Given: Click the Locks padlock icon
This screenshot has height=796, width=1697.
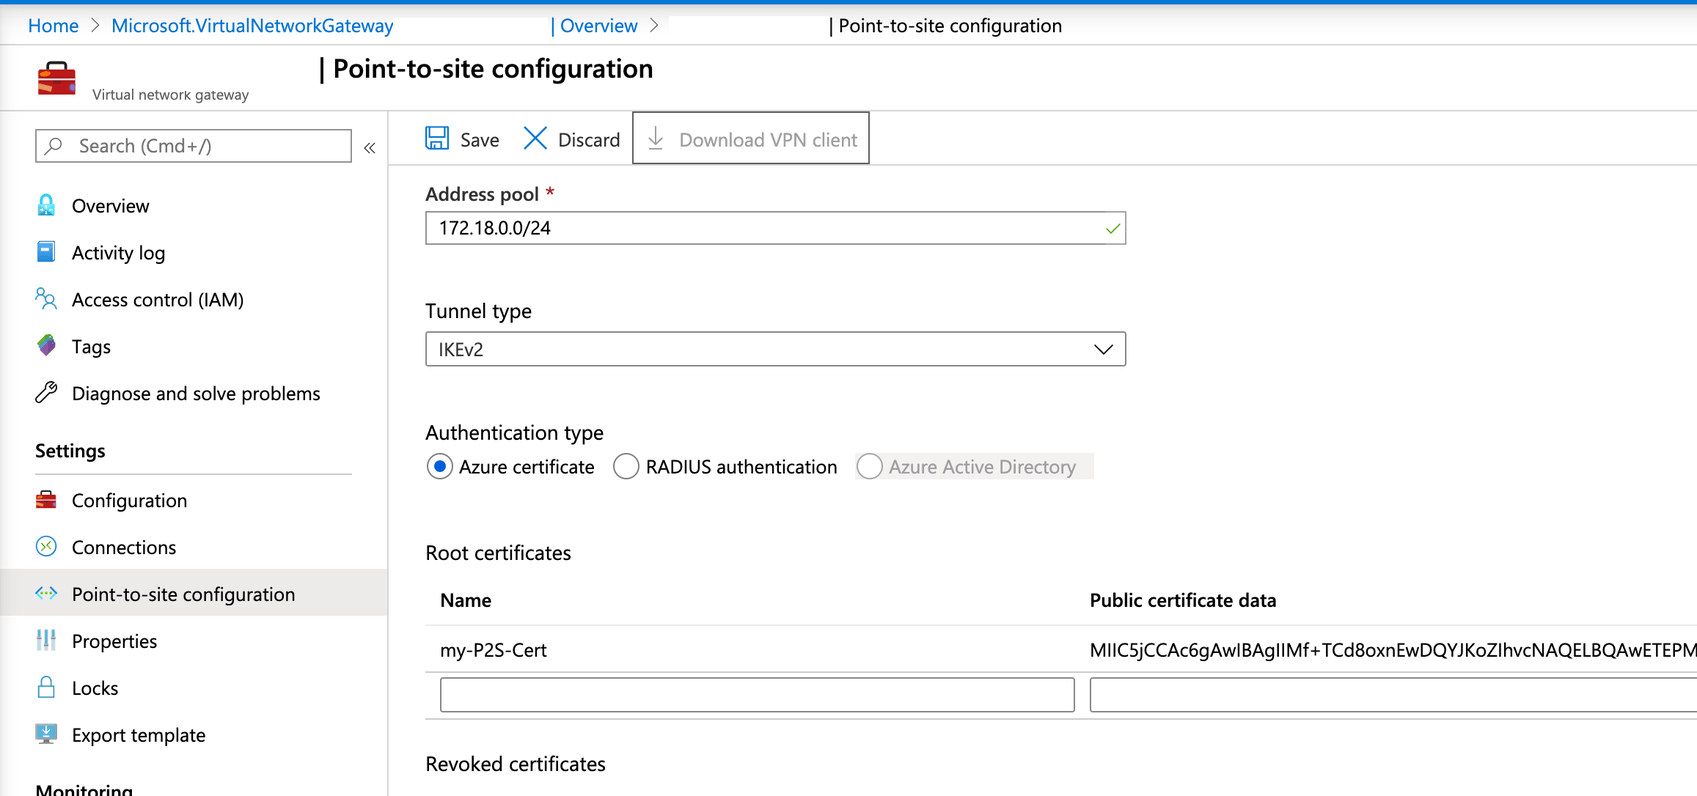Looking at the screenshot, I should [46, 687].
